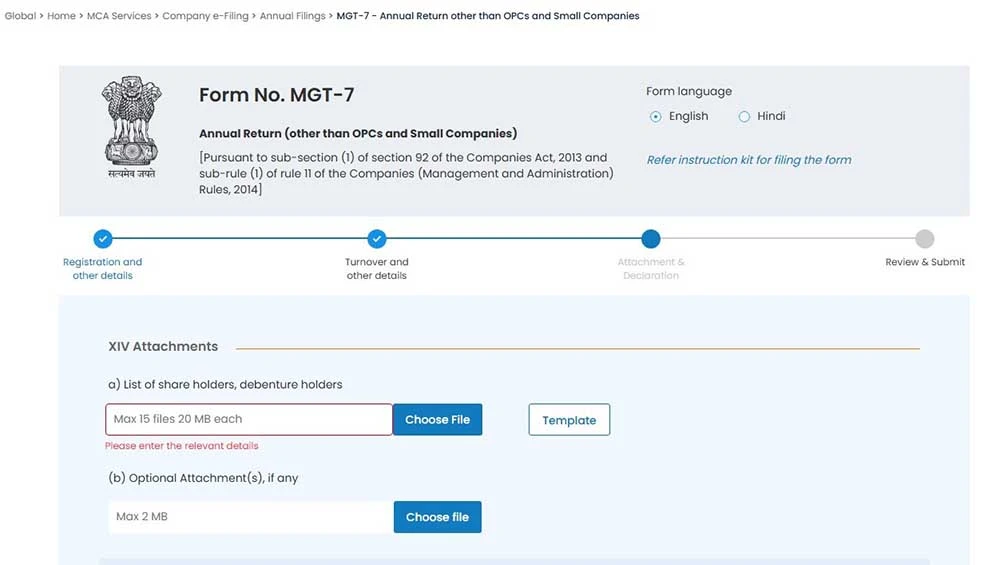Go to Turnover and other details step
1000x565 pixels.
[377, 268]
